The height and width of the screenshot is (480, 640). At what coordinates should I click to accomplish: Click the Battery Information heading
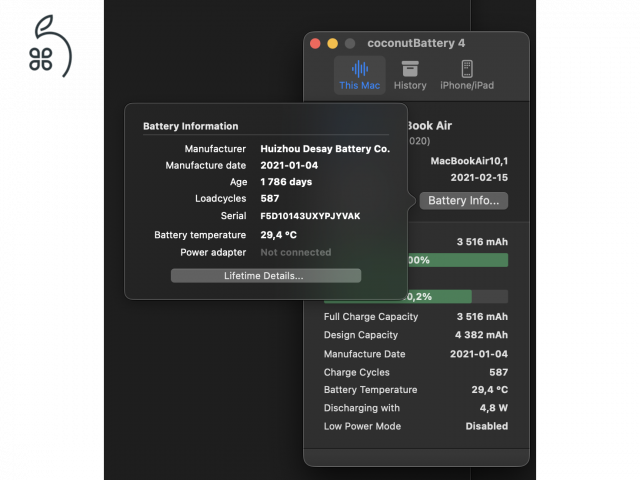191,126
